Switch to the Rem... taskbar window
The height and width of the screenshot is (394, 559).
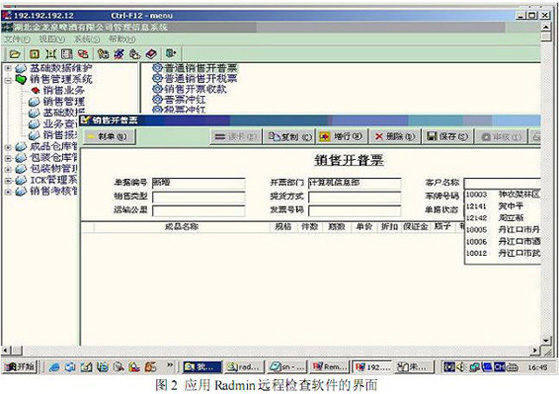coord(330,367)
